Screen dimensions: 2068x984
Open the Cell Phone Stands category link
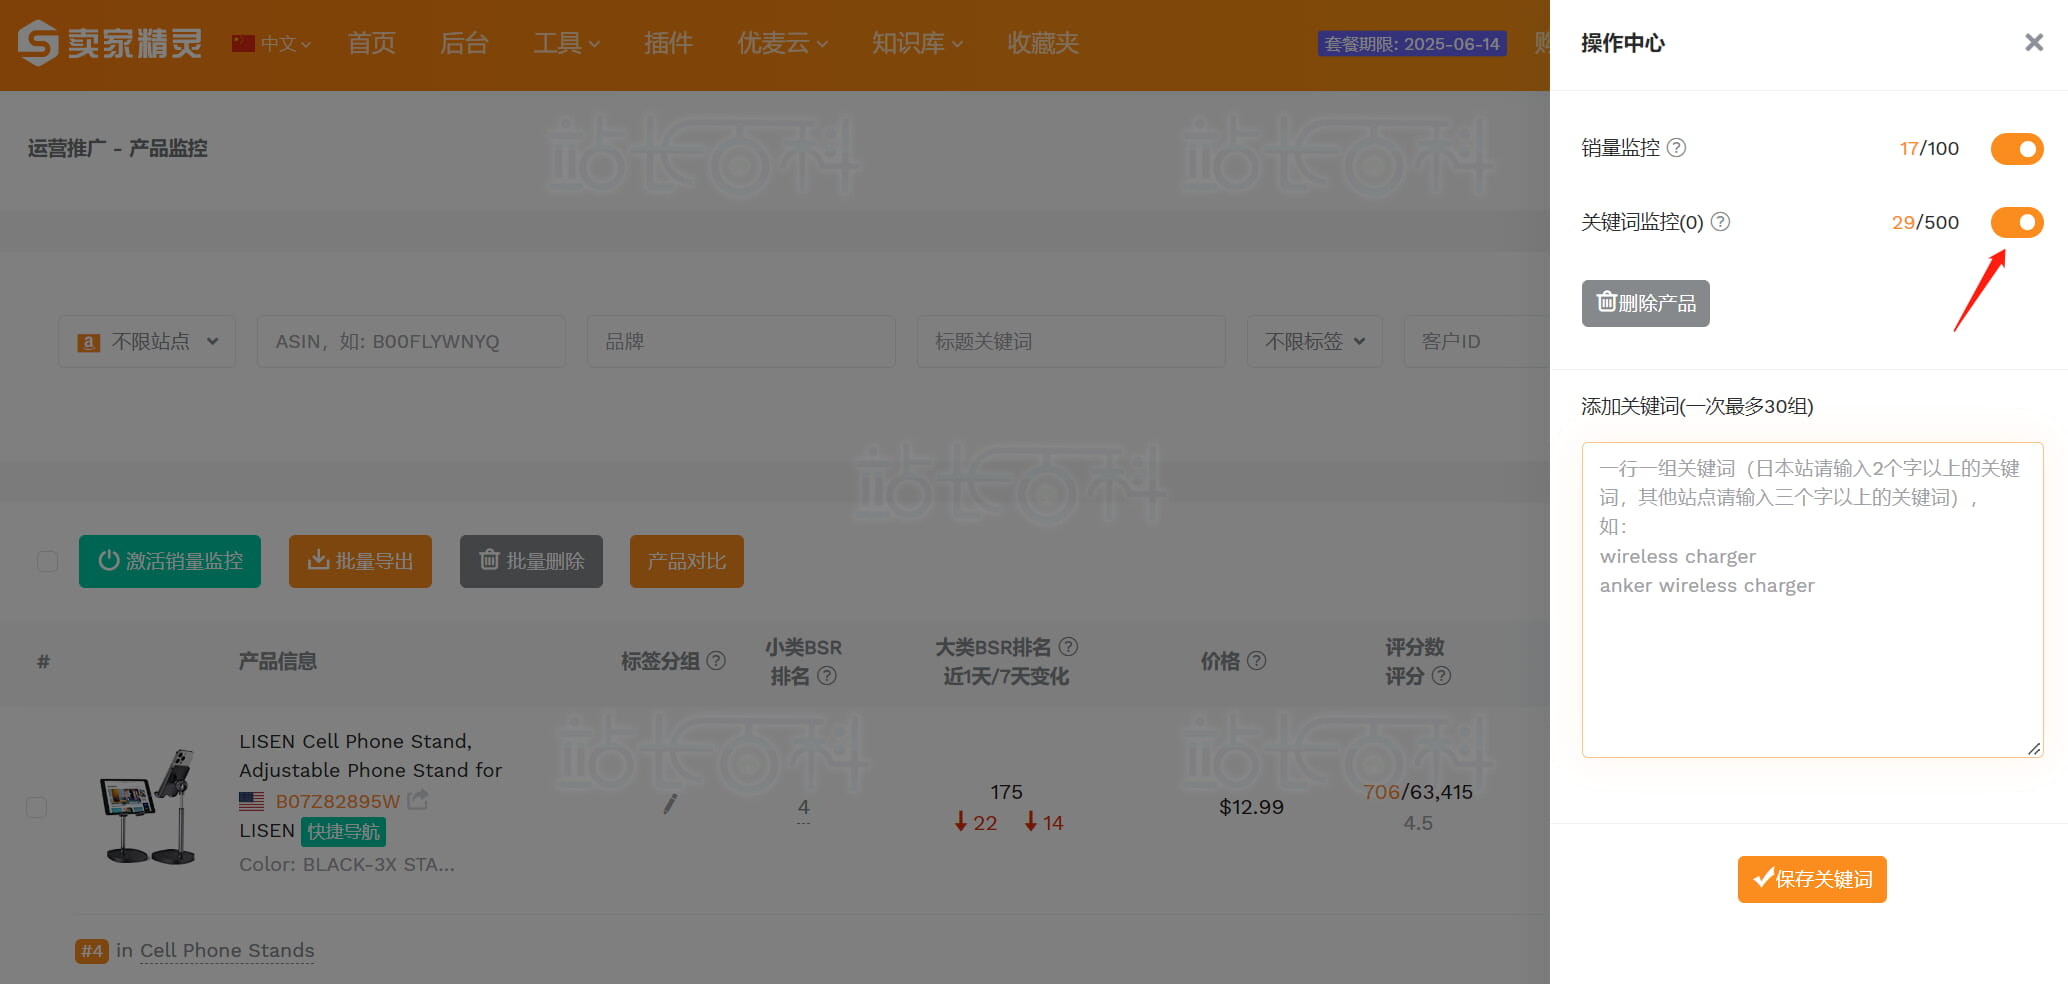226,950
